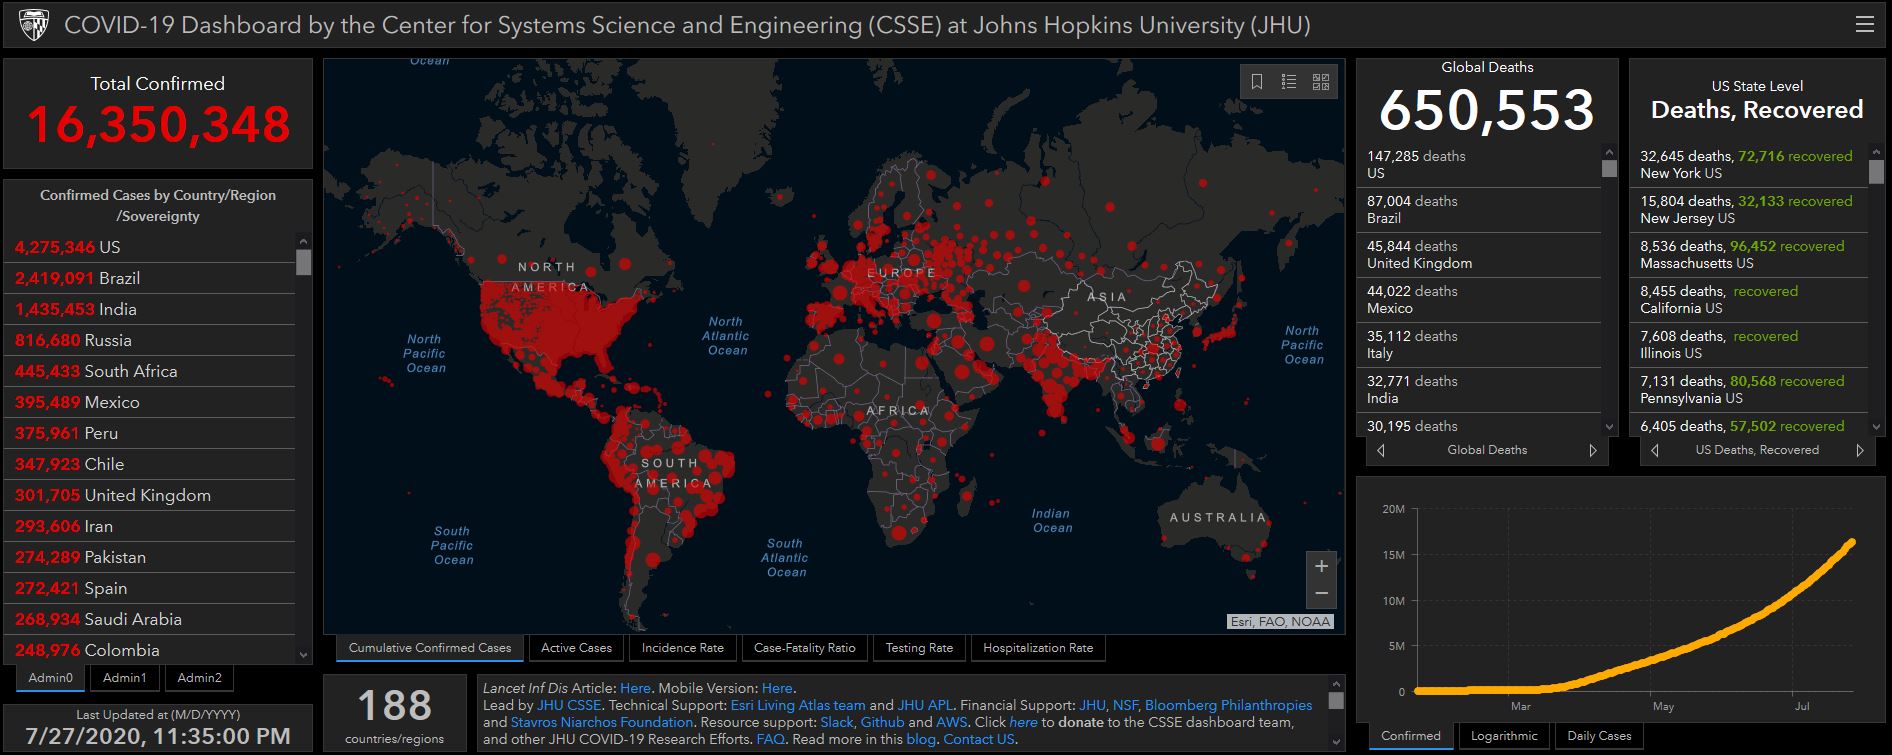Open the map legend list icon
The height and width of the screenshot is (755, 1892).
tap(1289, 82)
